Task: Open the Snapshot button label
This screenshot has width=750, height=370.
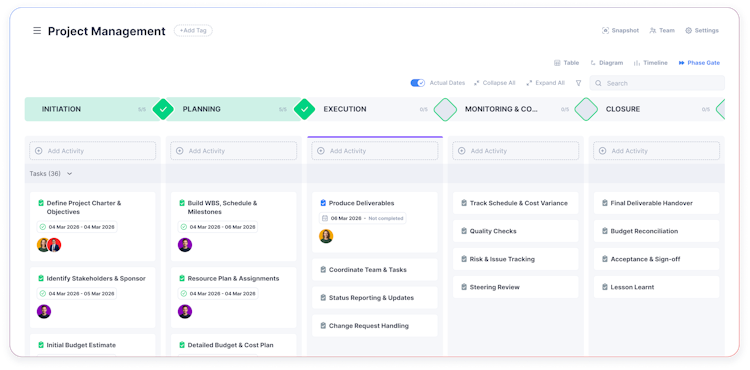Action: (625, 31)
